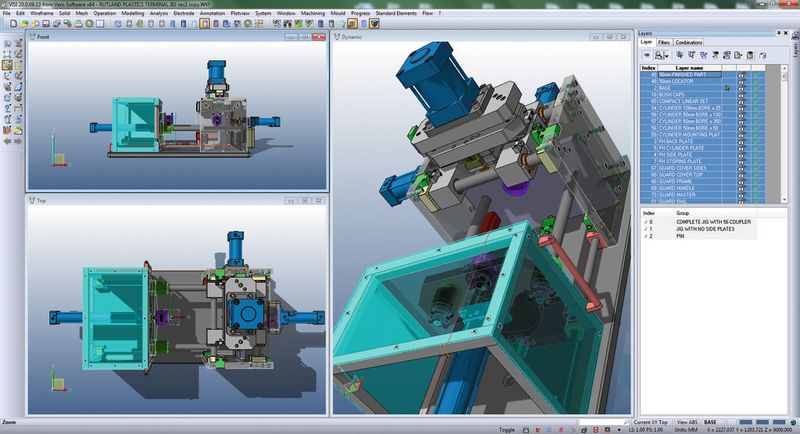Click the magnifier search icon in Layers toolbar

[659, 55]
